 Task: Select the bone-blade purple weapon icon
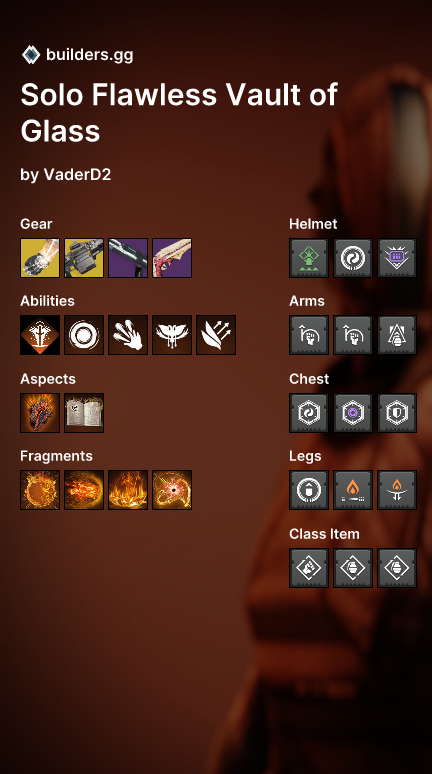tap(172, 258)
